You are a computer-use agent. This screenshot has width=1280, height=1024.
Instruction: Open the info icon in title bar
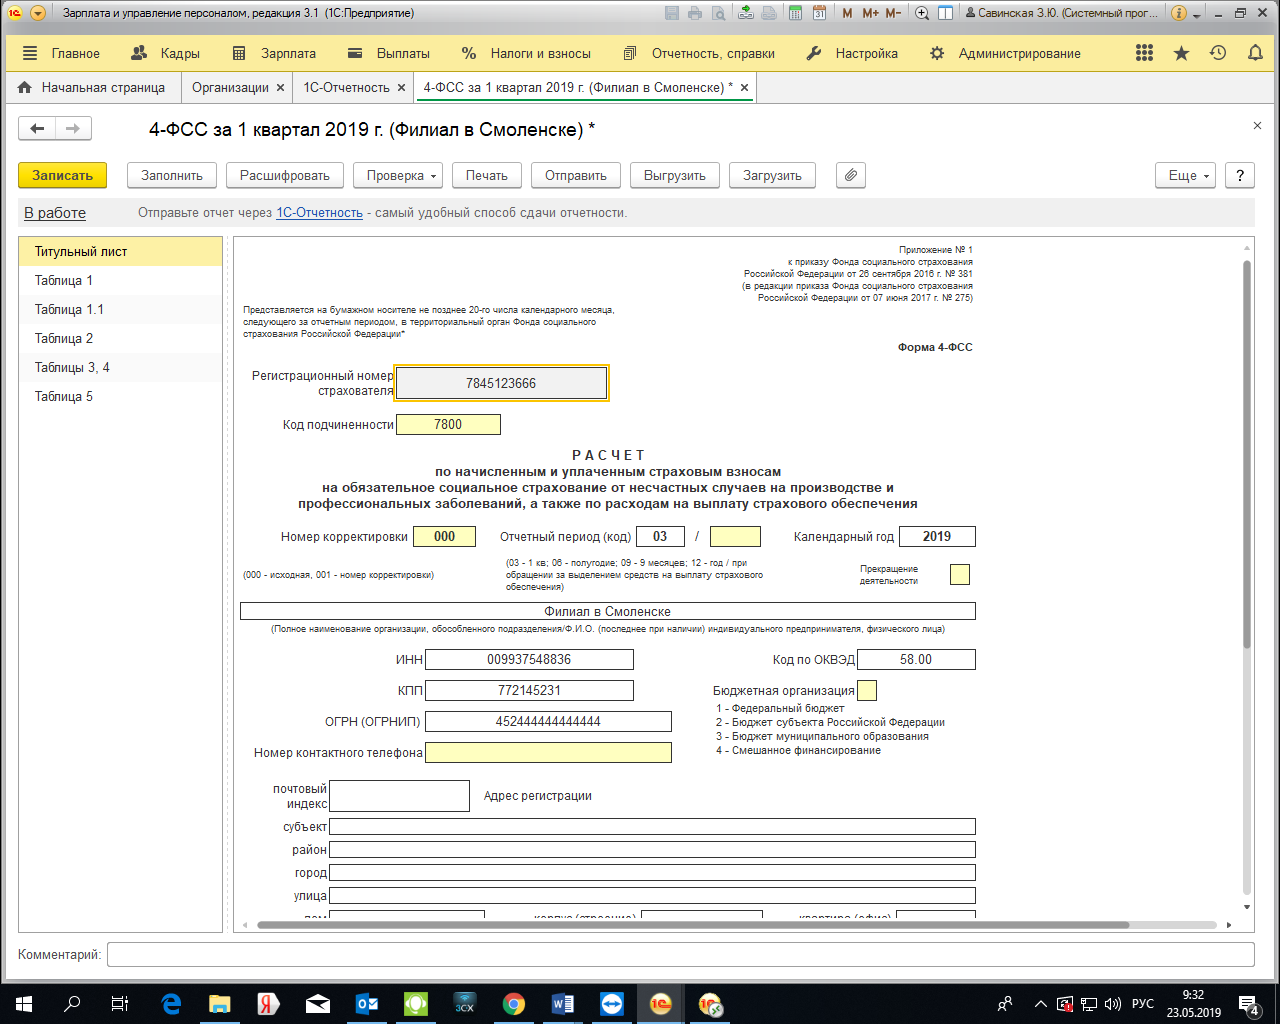tap(1178, 13)
